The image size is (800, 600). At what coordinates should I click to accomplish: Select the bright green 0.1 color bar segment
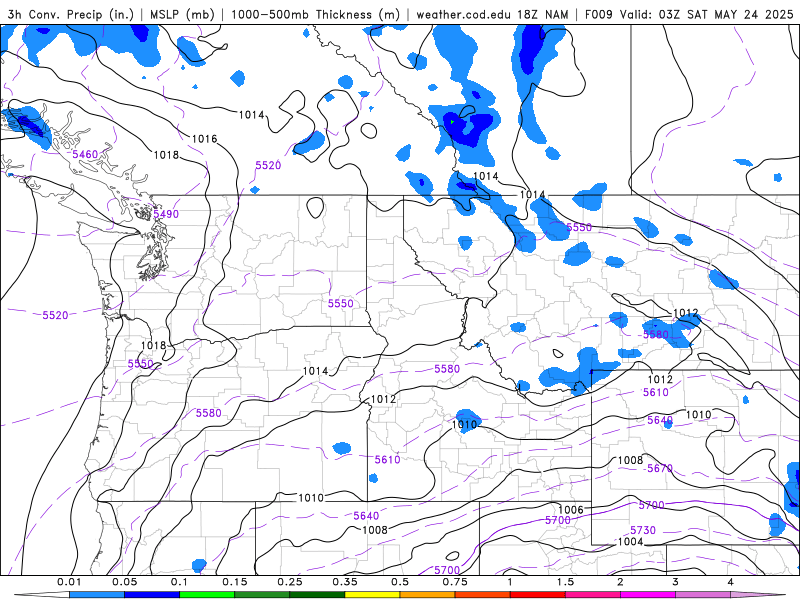point(207,595)
